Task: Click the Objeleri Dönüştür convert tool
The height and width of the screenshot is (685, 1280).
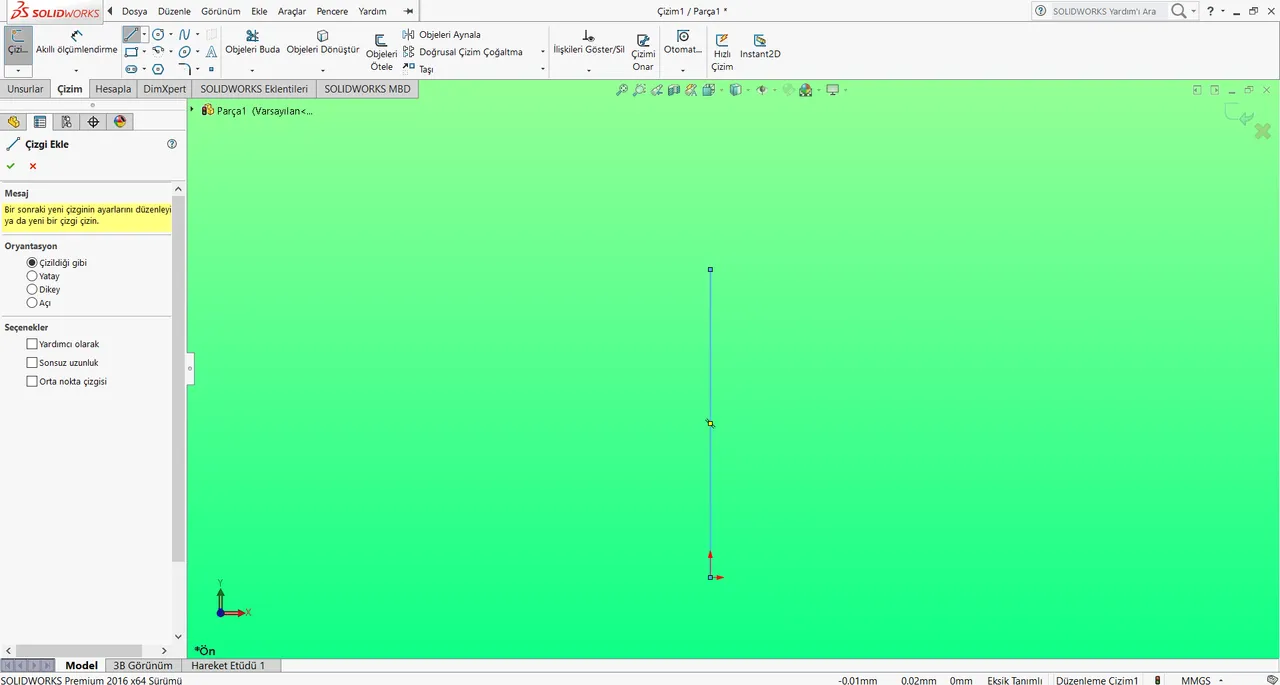Action: 323,42
